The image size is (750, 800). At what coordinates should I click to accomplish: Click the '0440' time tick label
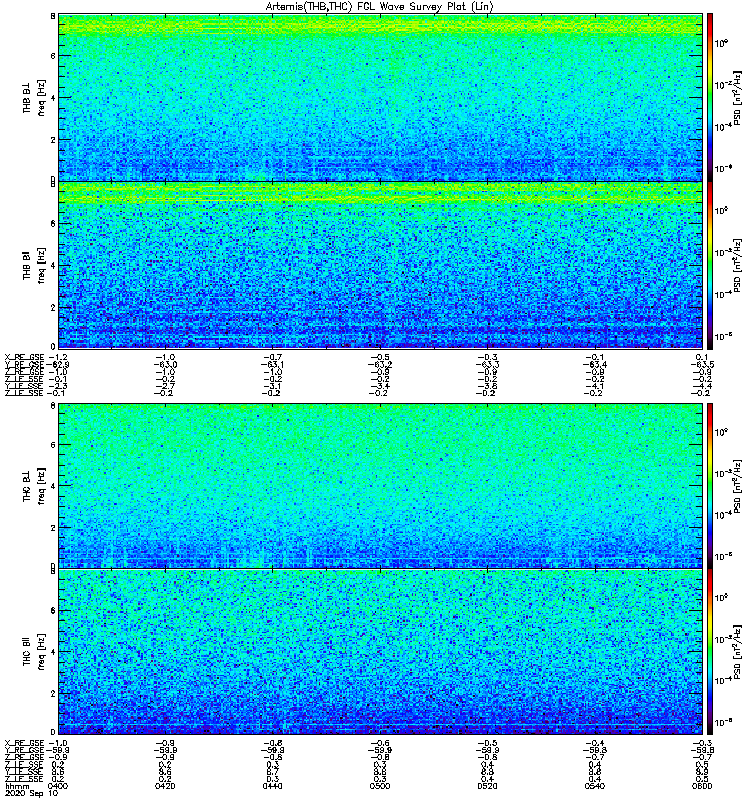point(272,786)
